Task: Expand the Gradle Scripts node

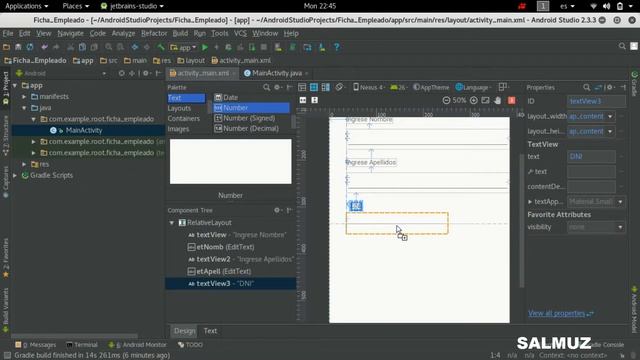Action: point(15,176)
